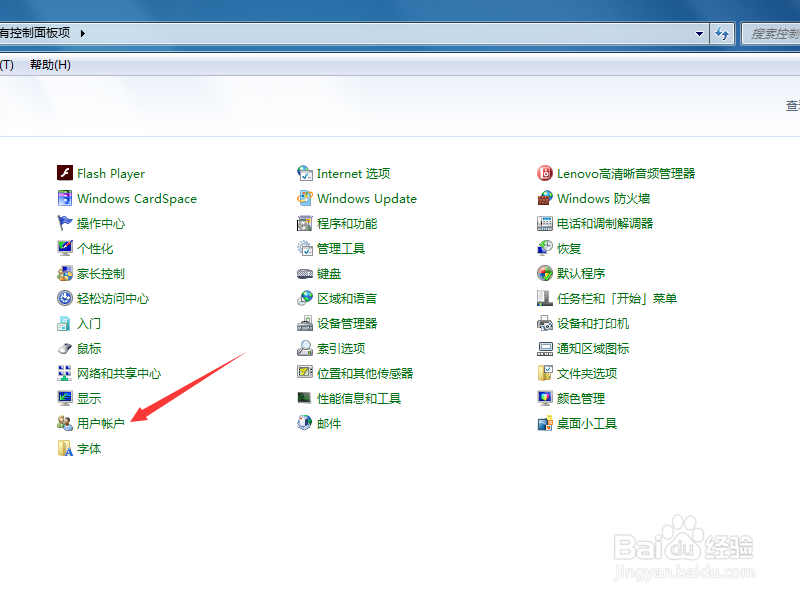This screenshot has width=800, height=600.
Task: Open 性能信息和工具
Action: (x=360, y=398)
